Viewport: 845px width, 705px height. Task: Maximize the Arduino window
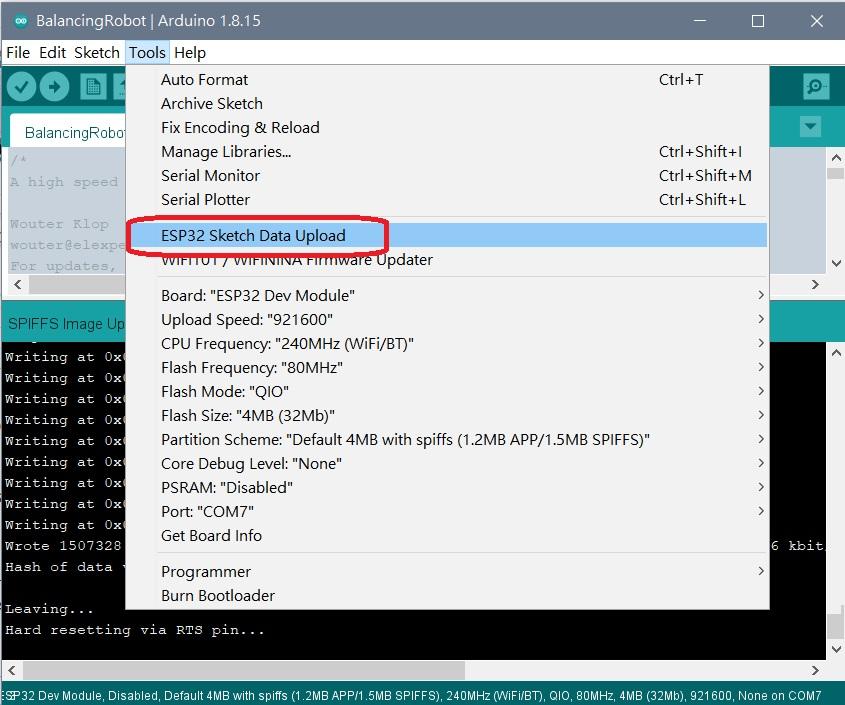(758, 21)
